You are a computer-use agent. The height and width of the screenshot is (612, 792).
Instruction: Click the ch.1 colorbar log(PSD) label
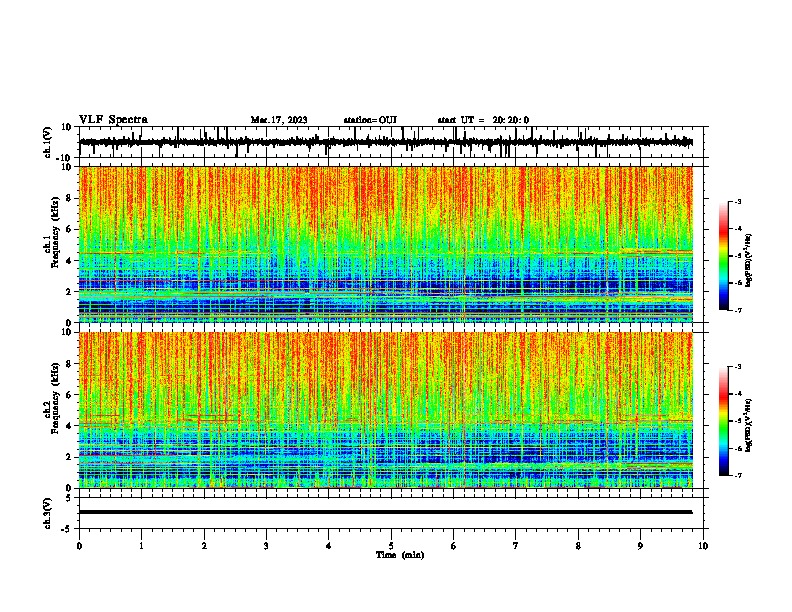749,261
